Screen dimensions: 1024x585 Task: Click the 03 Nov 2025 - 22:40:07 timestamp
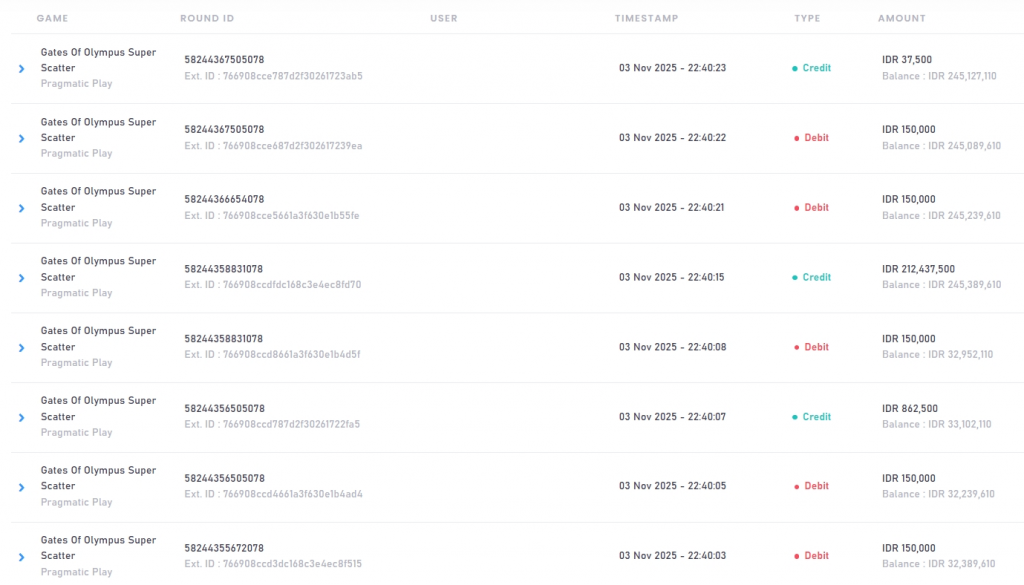coord(672,417)
